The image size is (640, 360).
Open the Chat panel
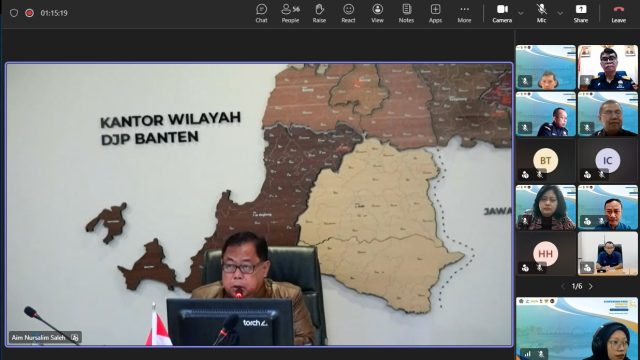pos(261,13)
